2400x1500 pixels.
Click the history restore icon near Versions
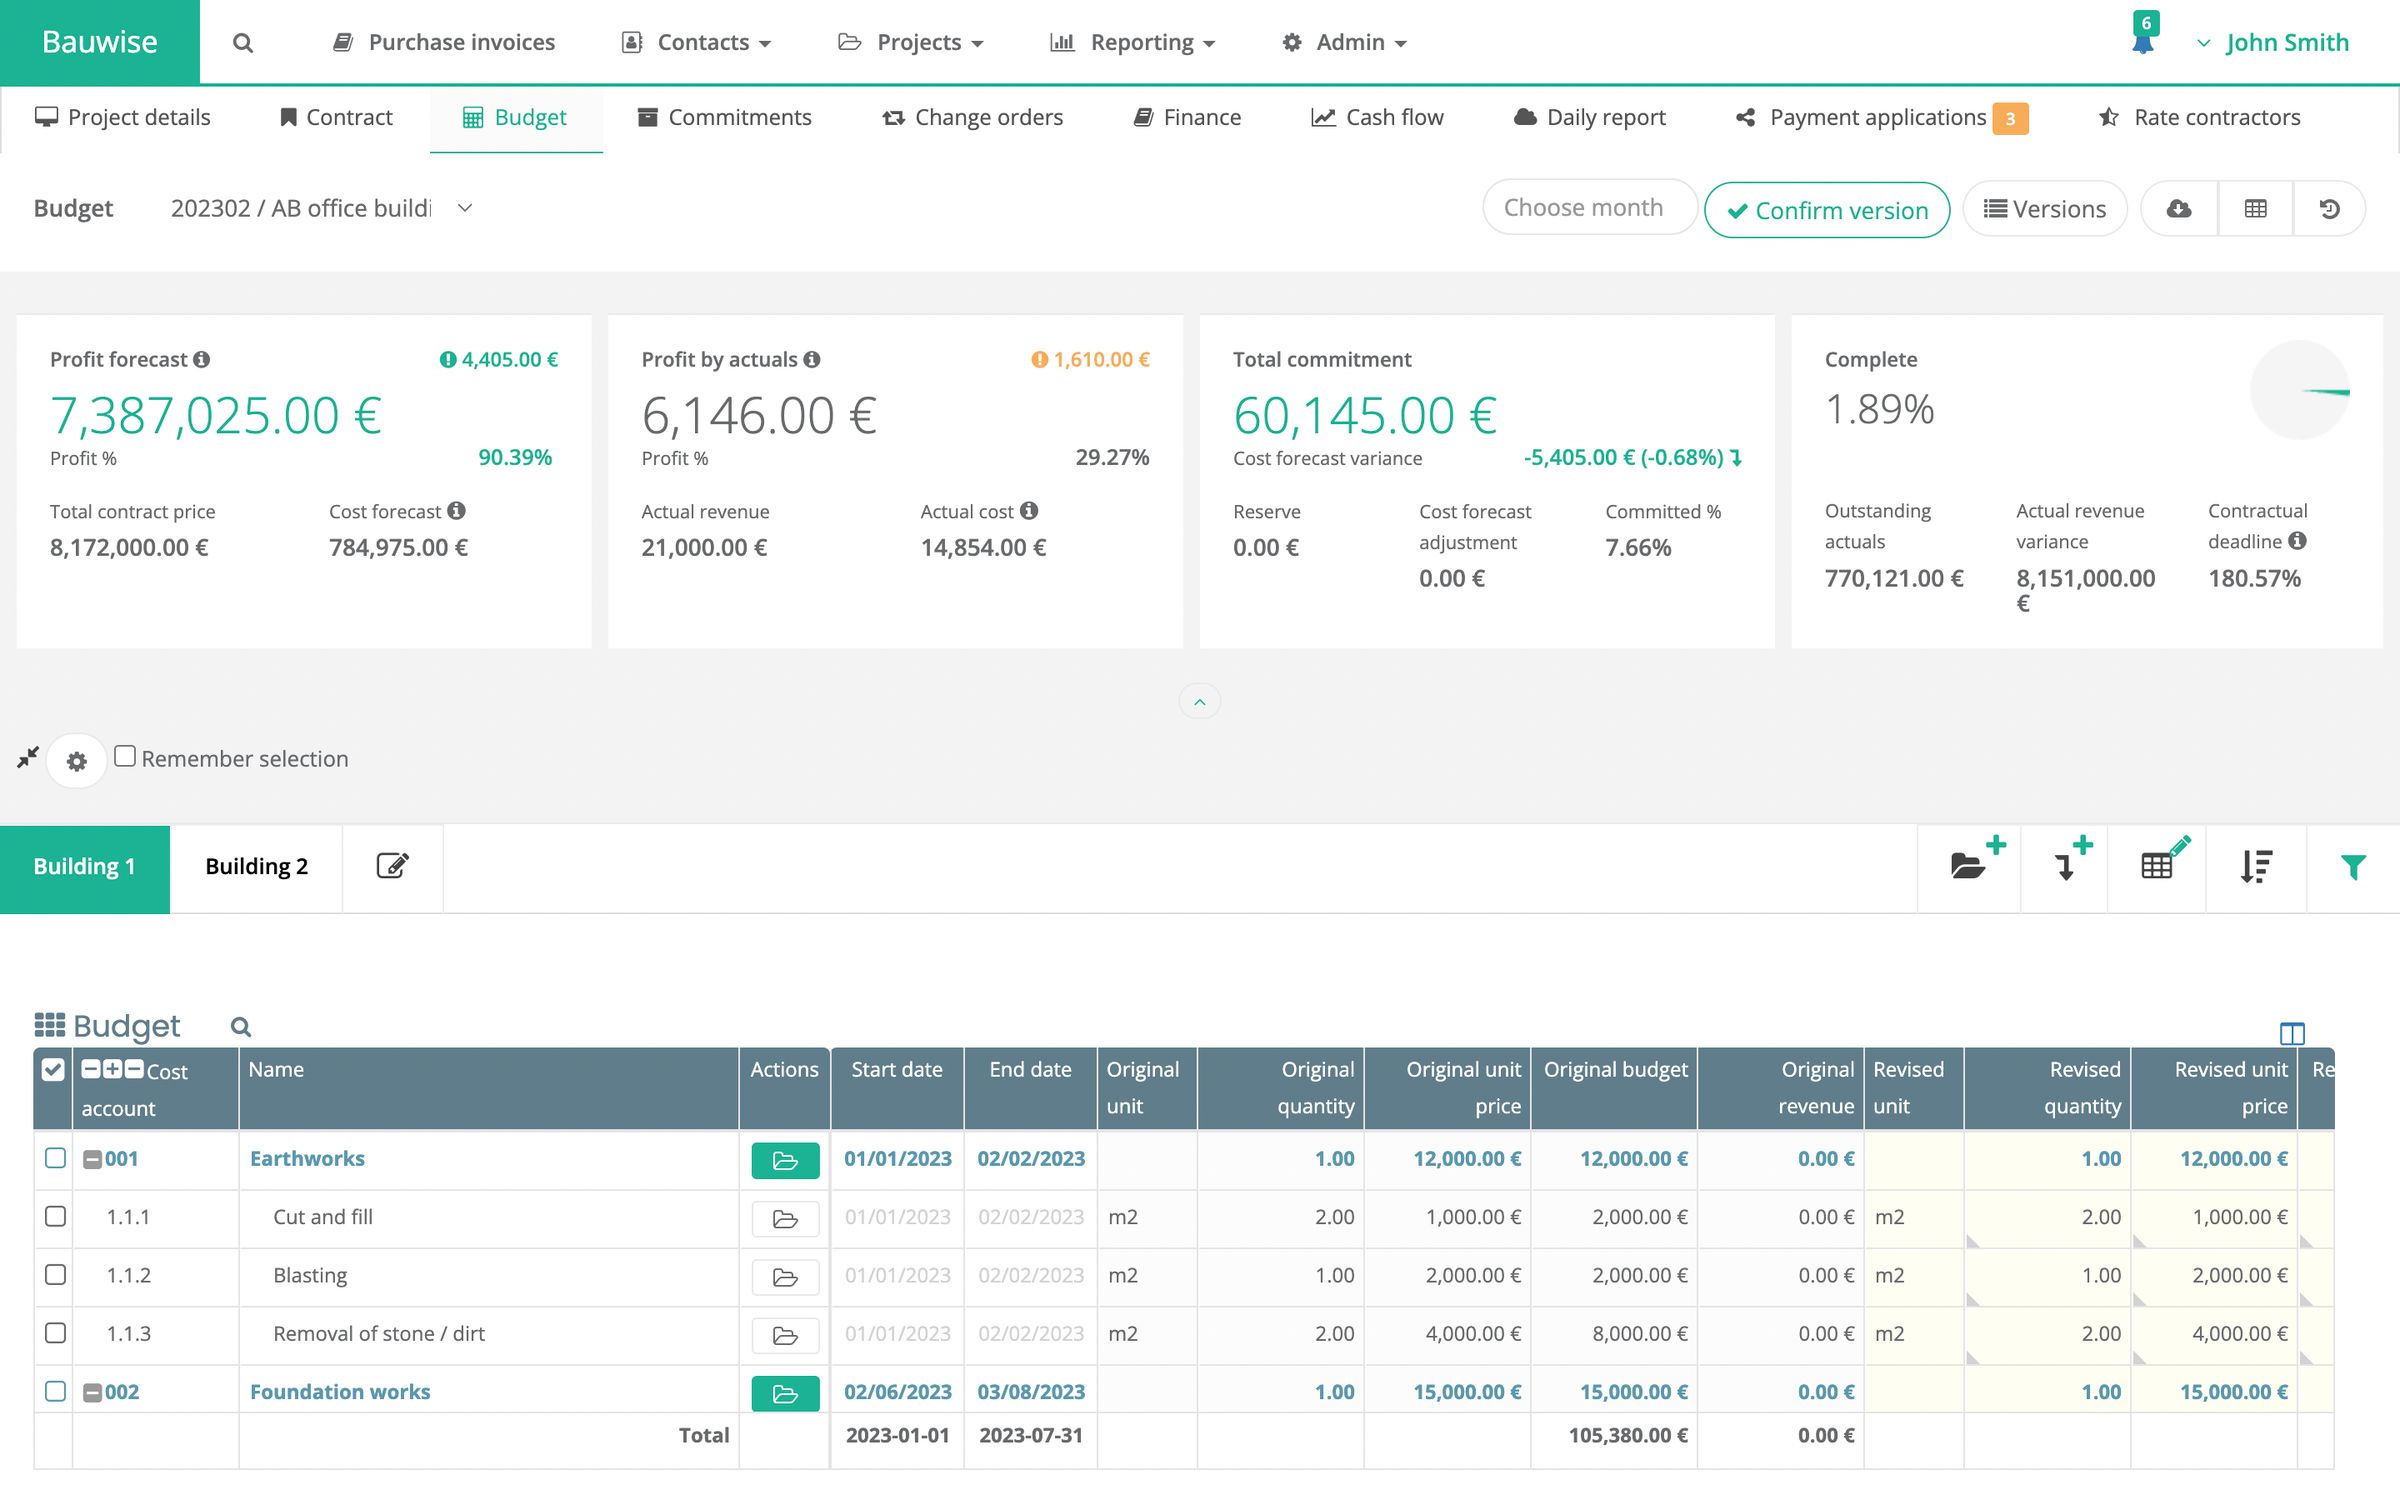coord(2330,208)
